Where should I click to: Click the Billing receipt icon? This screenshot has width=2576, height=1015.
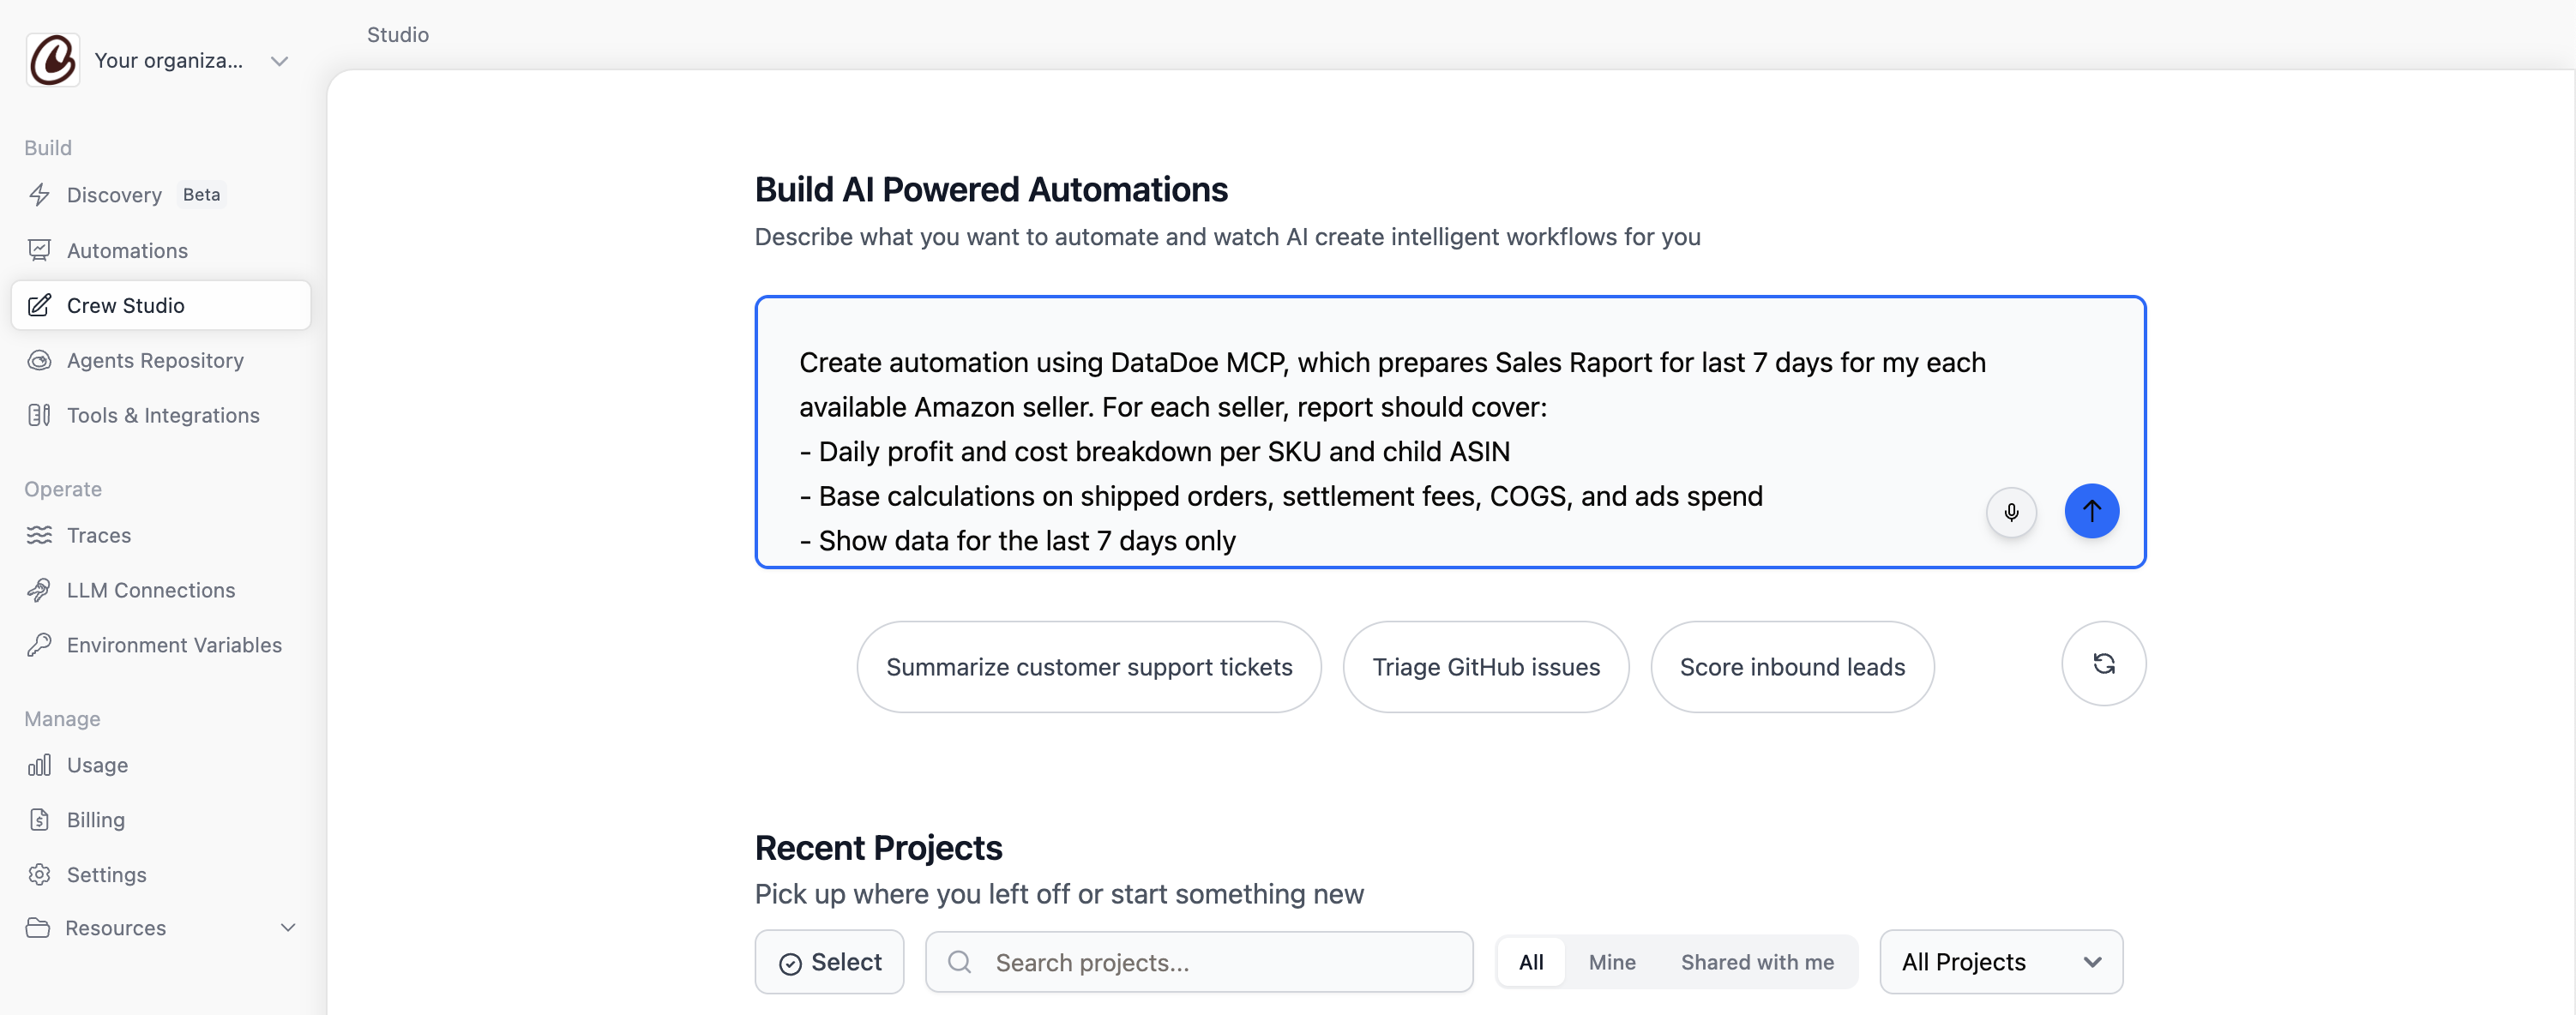[x=39, y=820]
